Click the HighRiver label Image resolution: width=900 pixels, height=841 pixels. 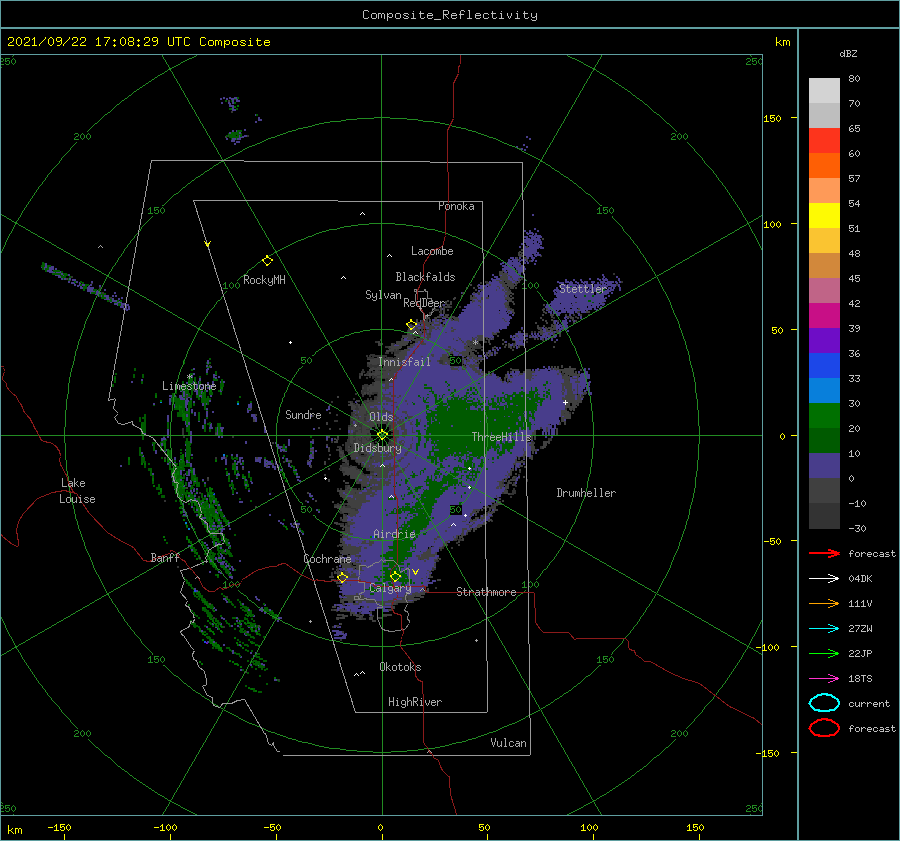[415, 702]
